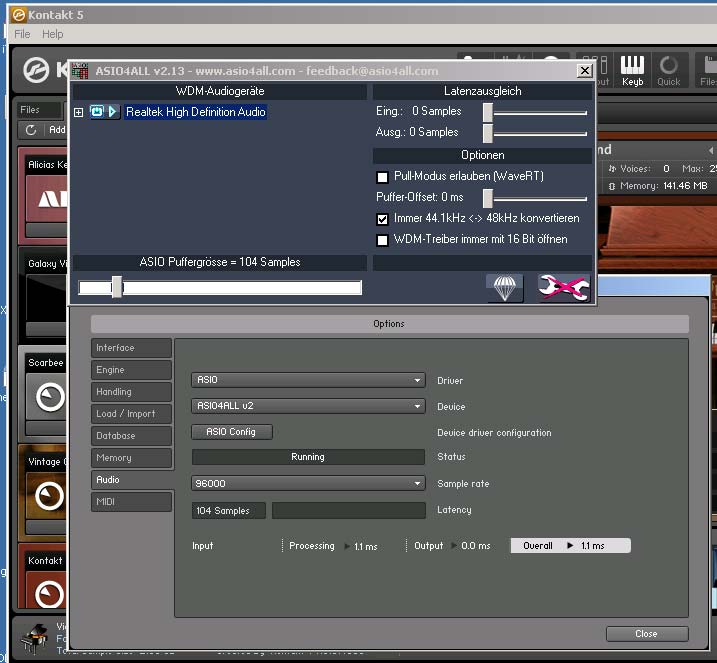The width and height of the screenshot is (717, 663).
Task: Click the play arrow icon beside Realtek
Action: coord(113,112)
